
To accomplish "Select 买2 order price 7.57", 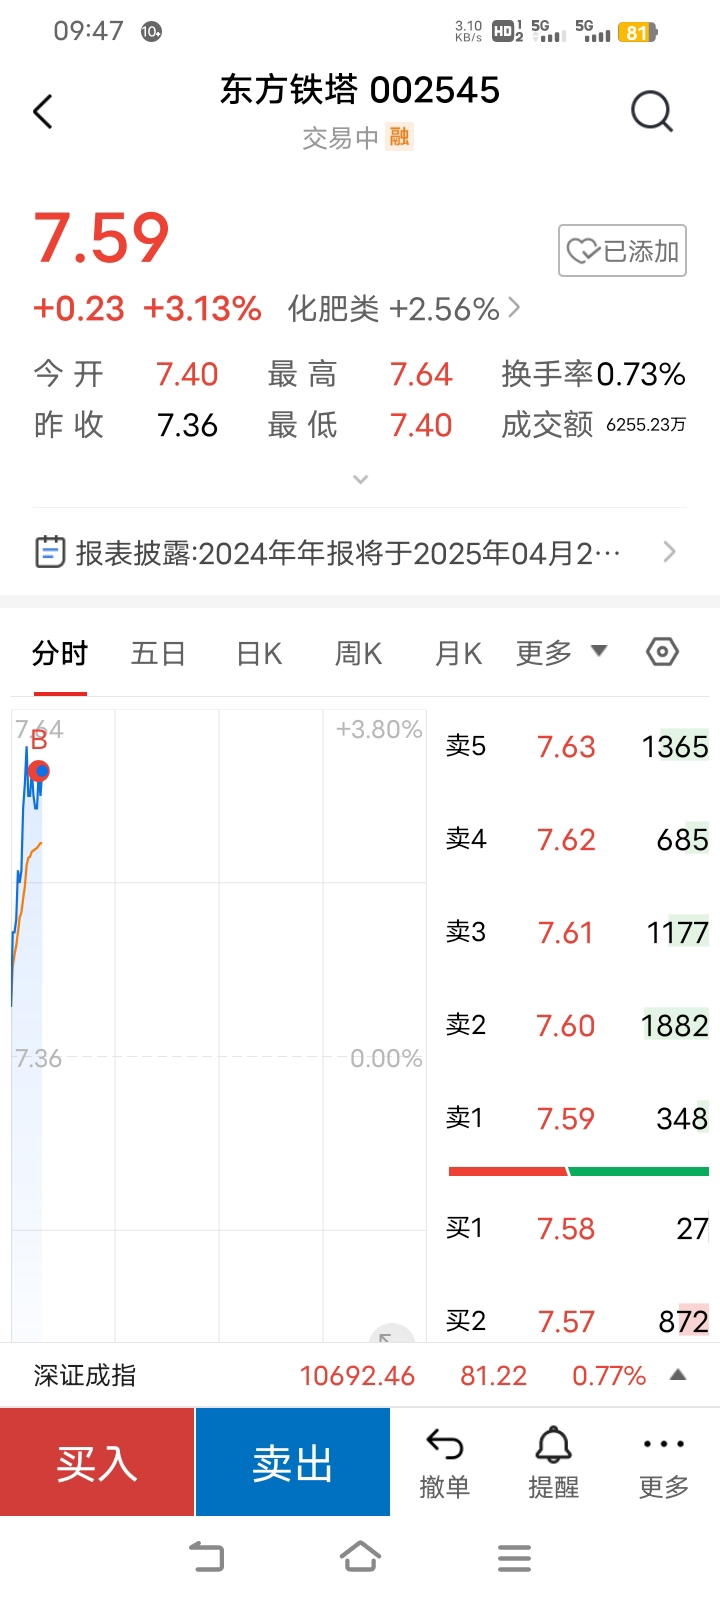I will pyautogui.click(x=566, y=1322).
